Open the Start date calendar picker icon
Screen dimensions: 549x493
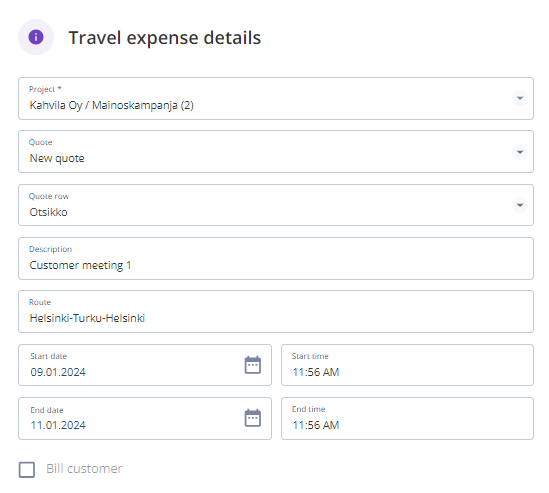point(252,365)
